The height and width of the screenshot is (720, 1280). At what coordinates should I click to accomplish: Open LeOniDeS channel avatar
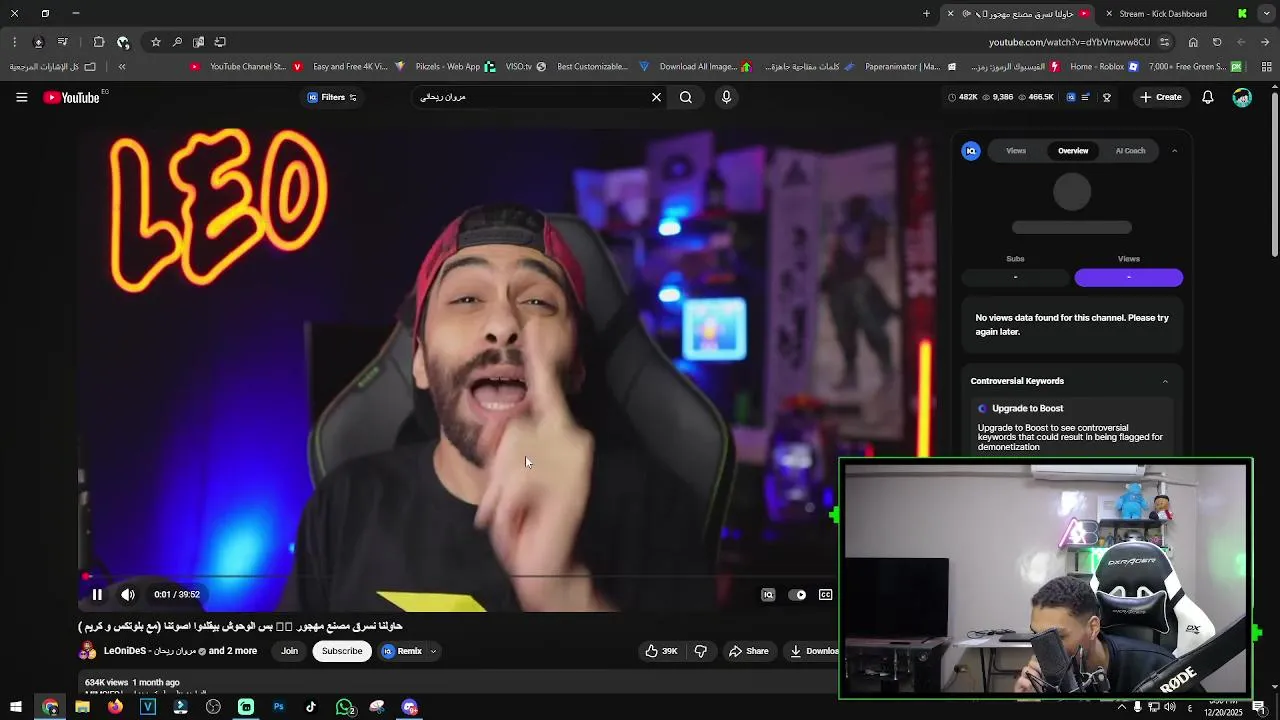(87, 651)
